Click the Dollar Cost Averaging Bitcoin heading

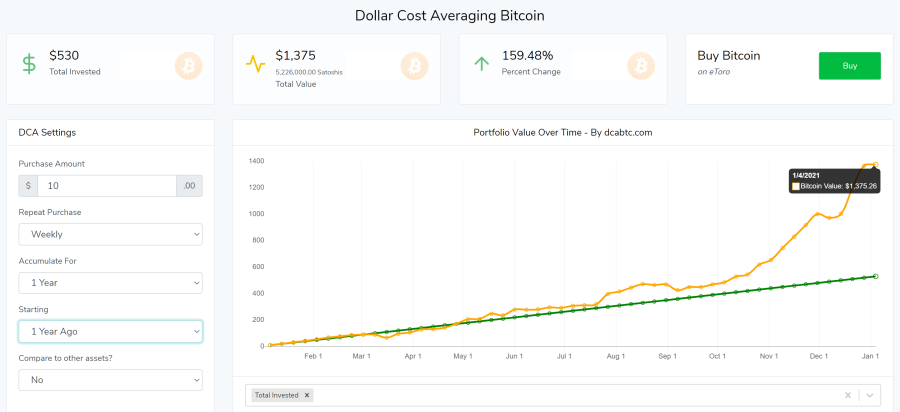449,15
